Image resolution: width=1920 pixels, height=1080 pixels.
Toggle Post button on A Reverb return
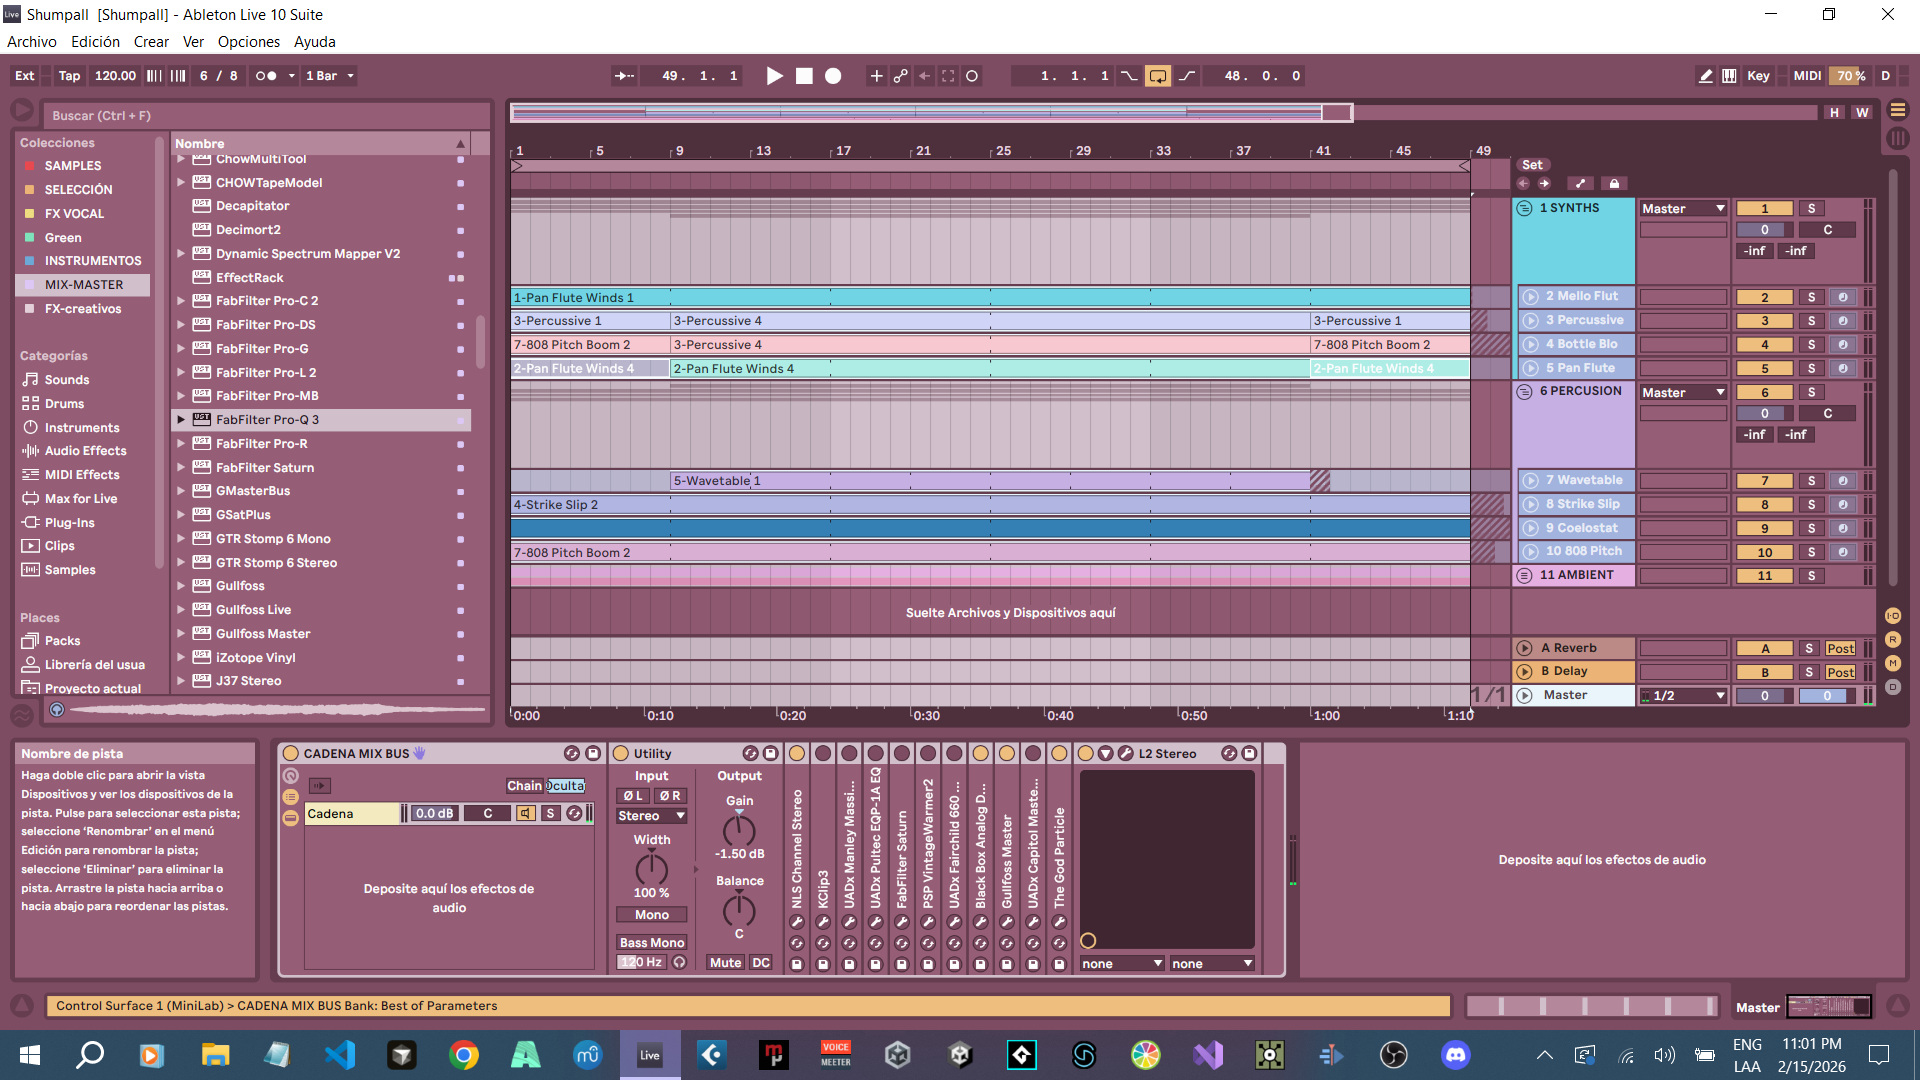(x=1840, y=649)
